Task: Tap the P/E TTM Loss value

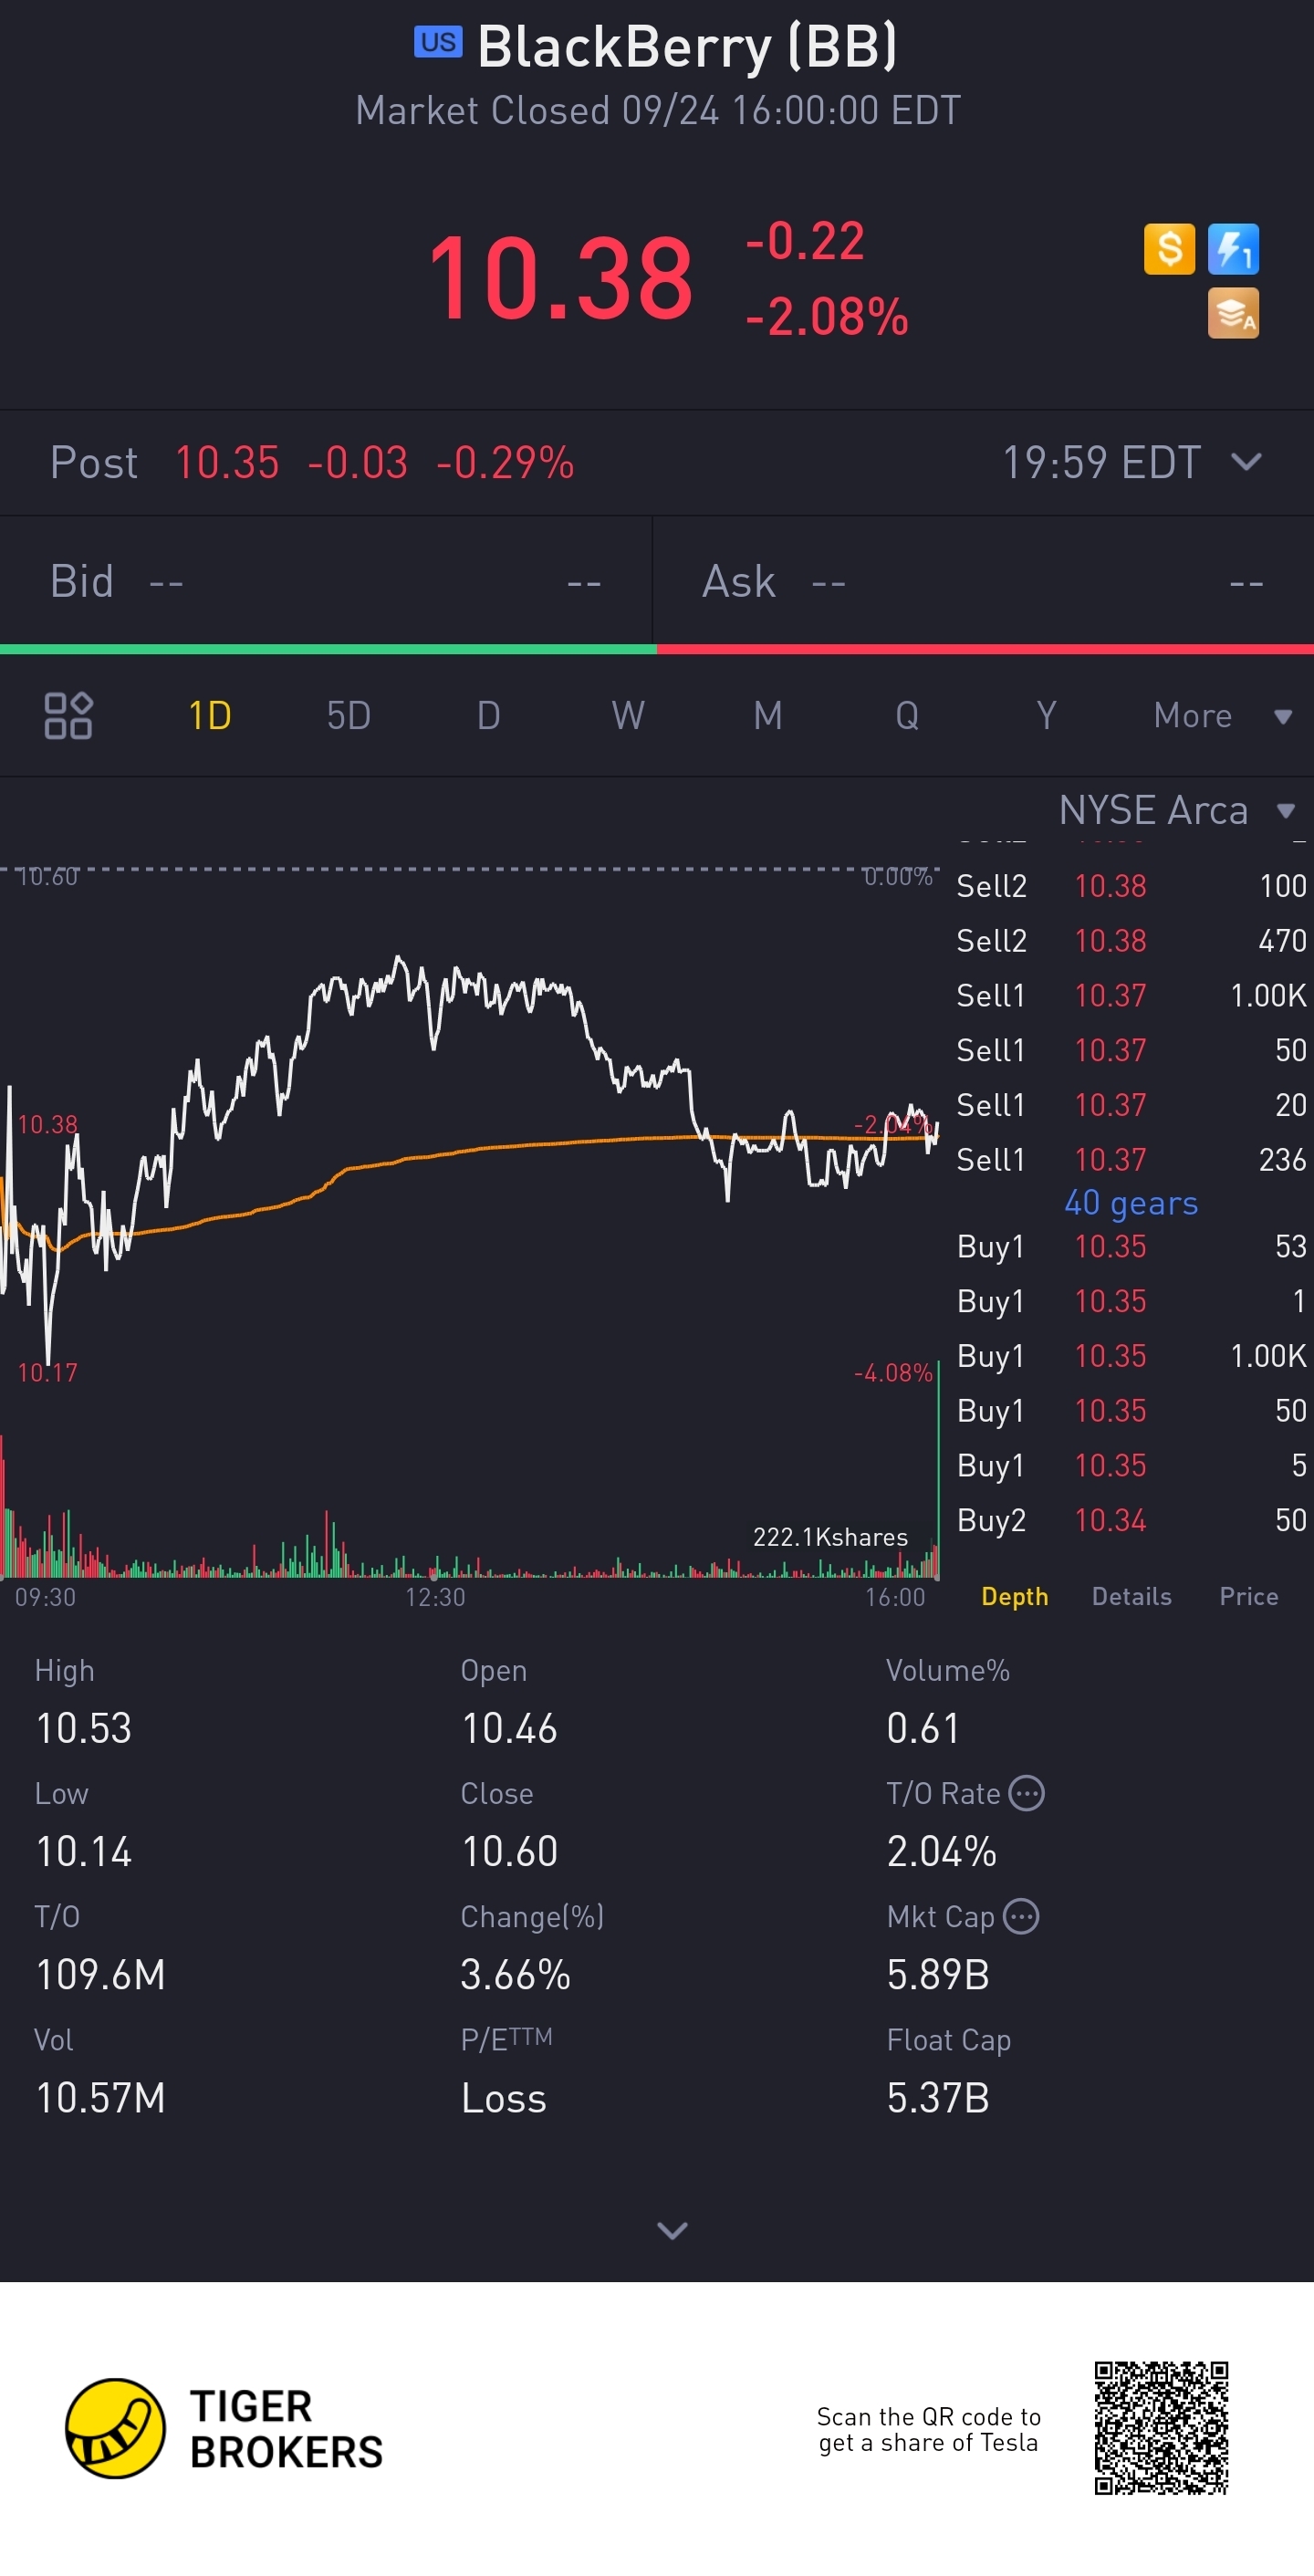Action: 504,2098
